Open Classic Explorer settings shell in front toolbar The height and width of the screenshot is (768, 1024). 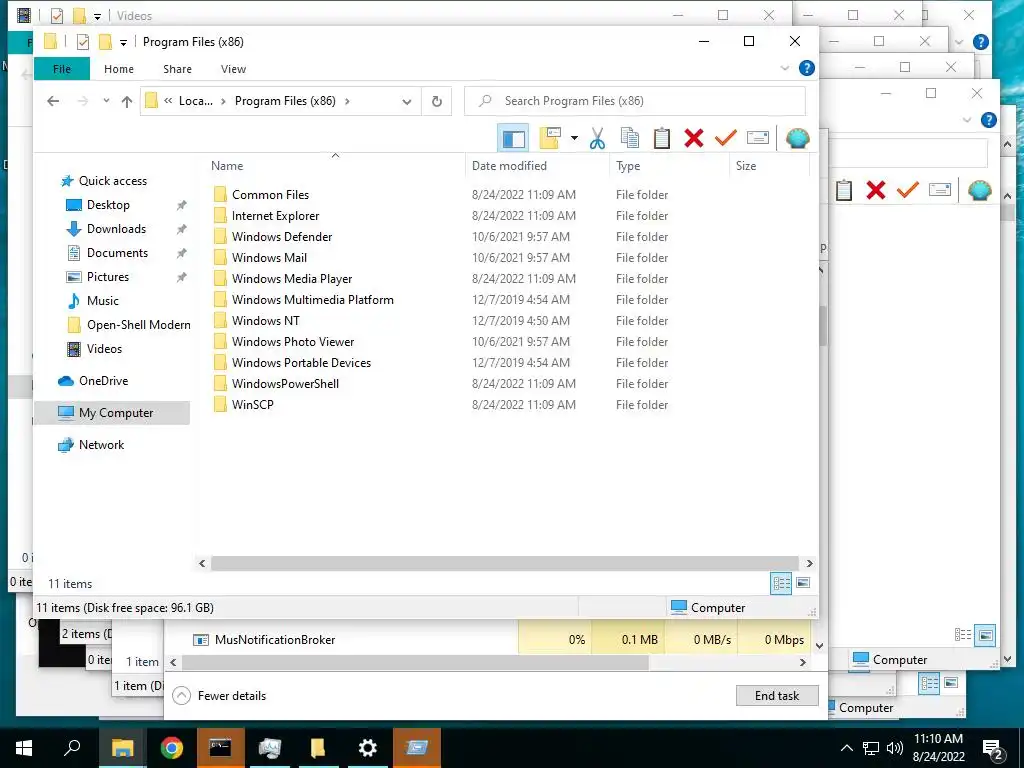pos(797,138)
